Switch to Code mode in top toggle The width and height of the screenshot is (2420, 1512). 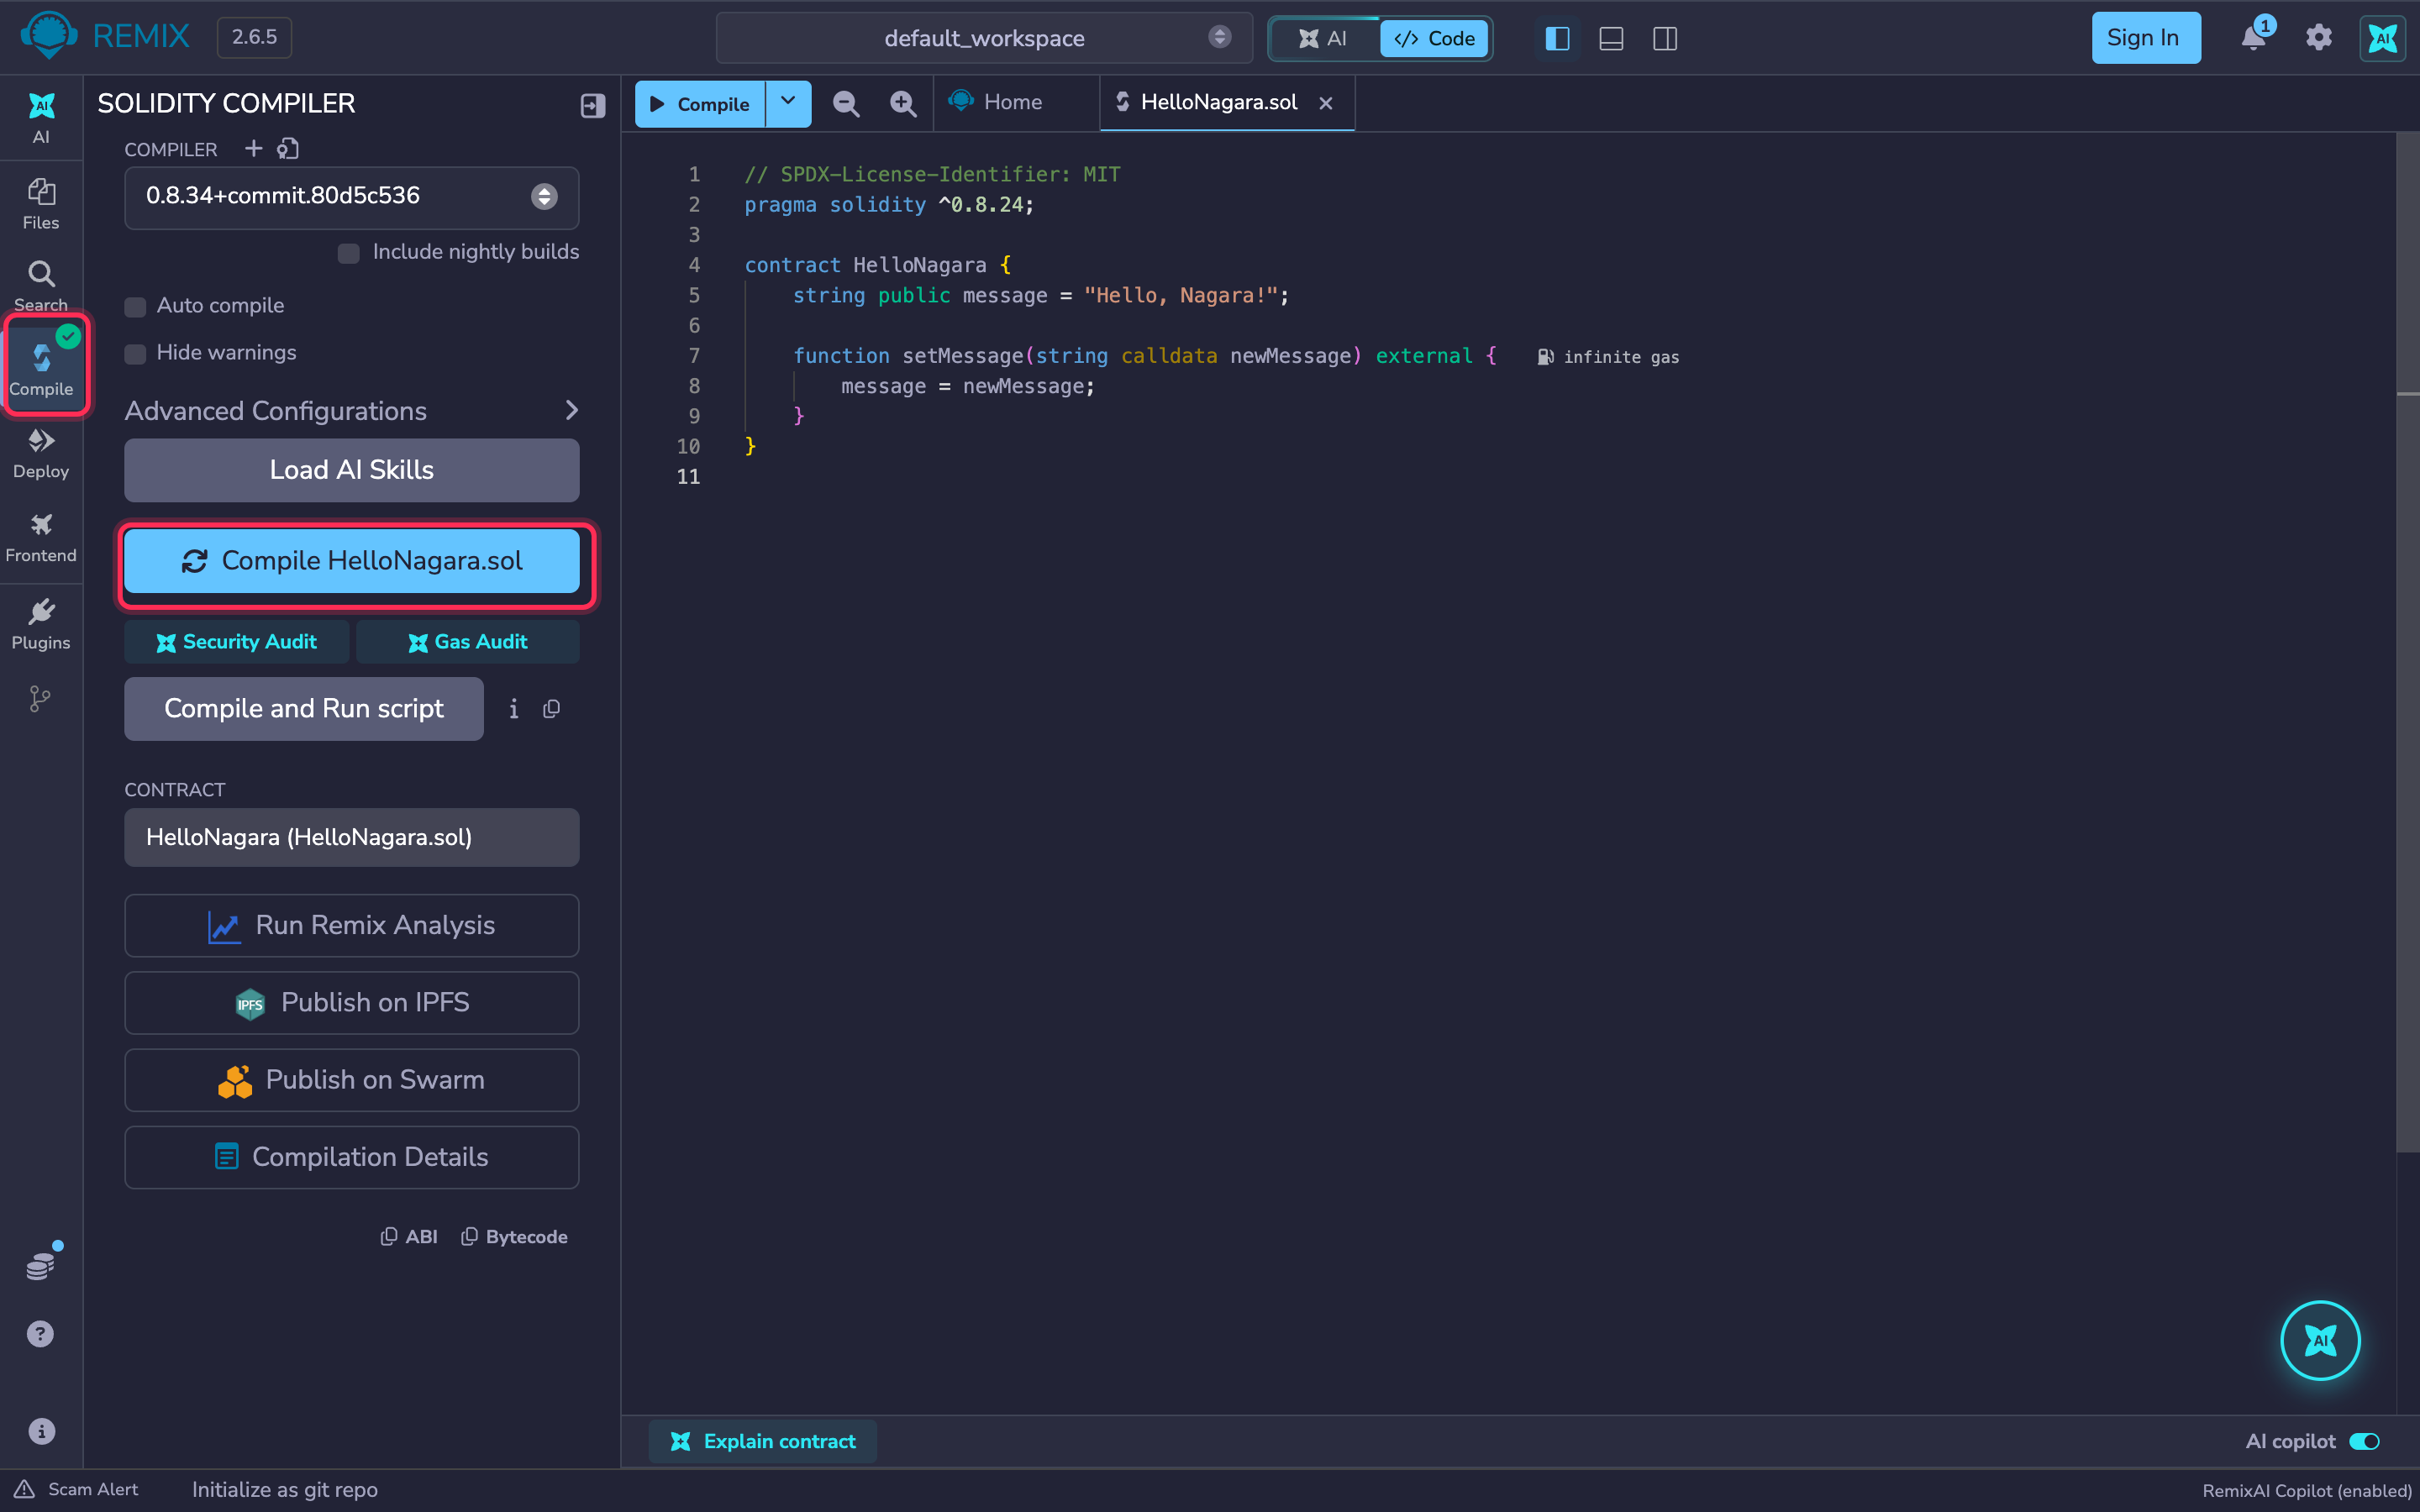pyautogui.click(x=1434, y=38)
